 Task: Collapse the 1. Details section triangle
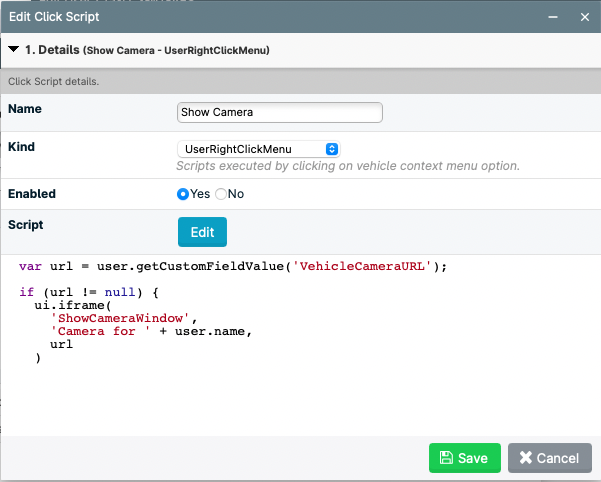click(x=13, y=49)
